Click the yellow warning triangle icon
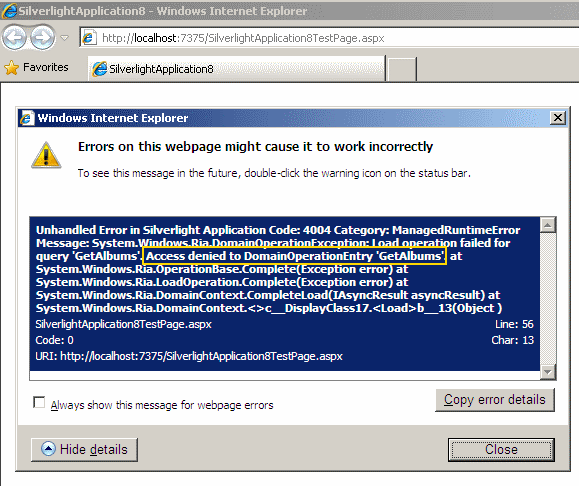The height and width of the screenshot is (486, 579). coord(46,155)
